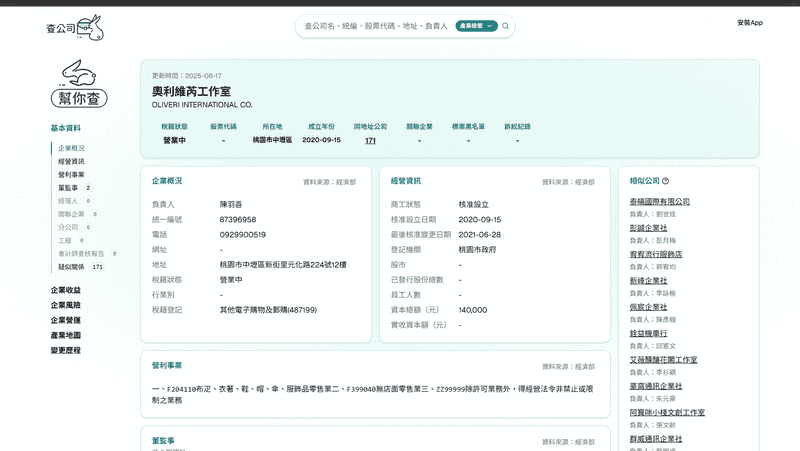
Task: Open similar company 新峰企業社
Action: coord(648,281)
